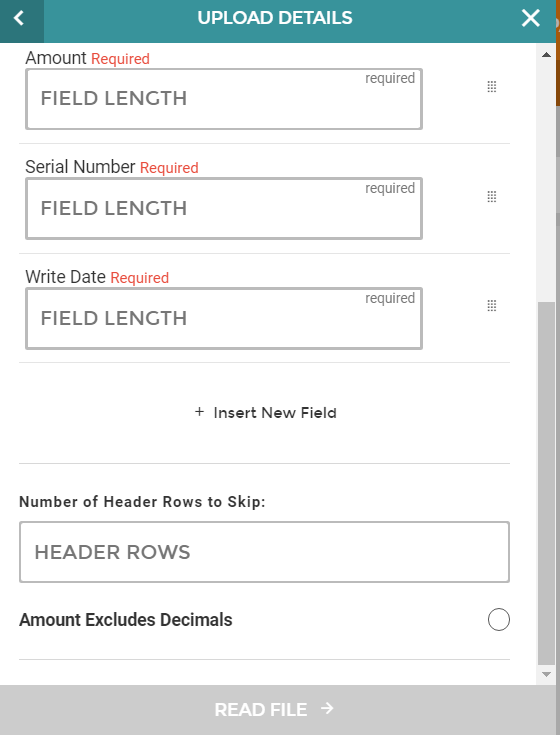The image size is (560, 735).
Task: Click the empty scrollbar track above thumb
Action: click(546, 181)
